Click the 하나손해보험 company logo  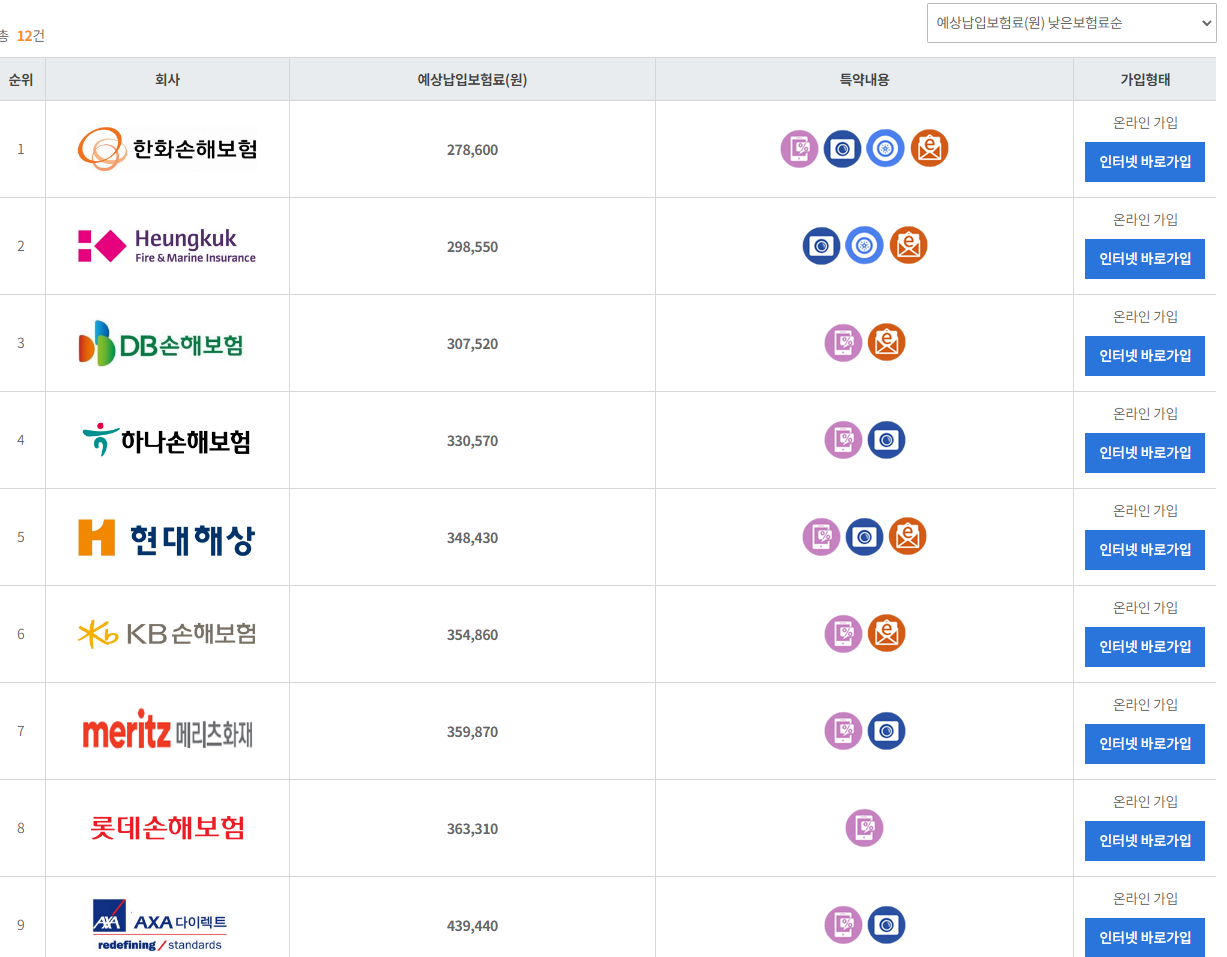[x=166, y=440]
